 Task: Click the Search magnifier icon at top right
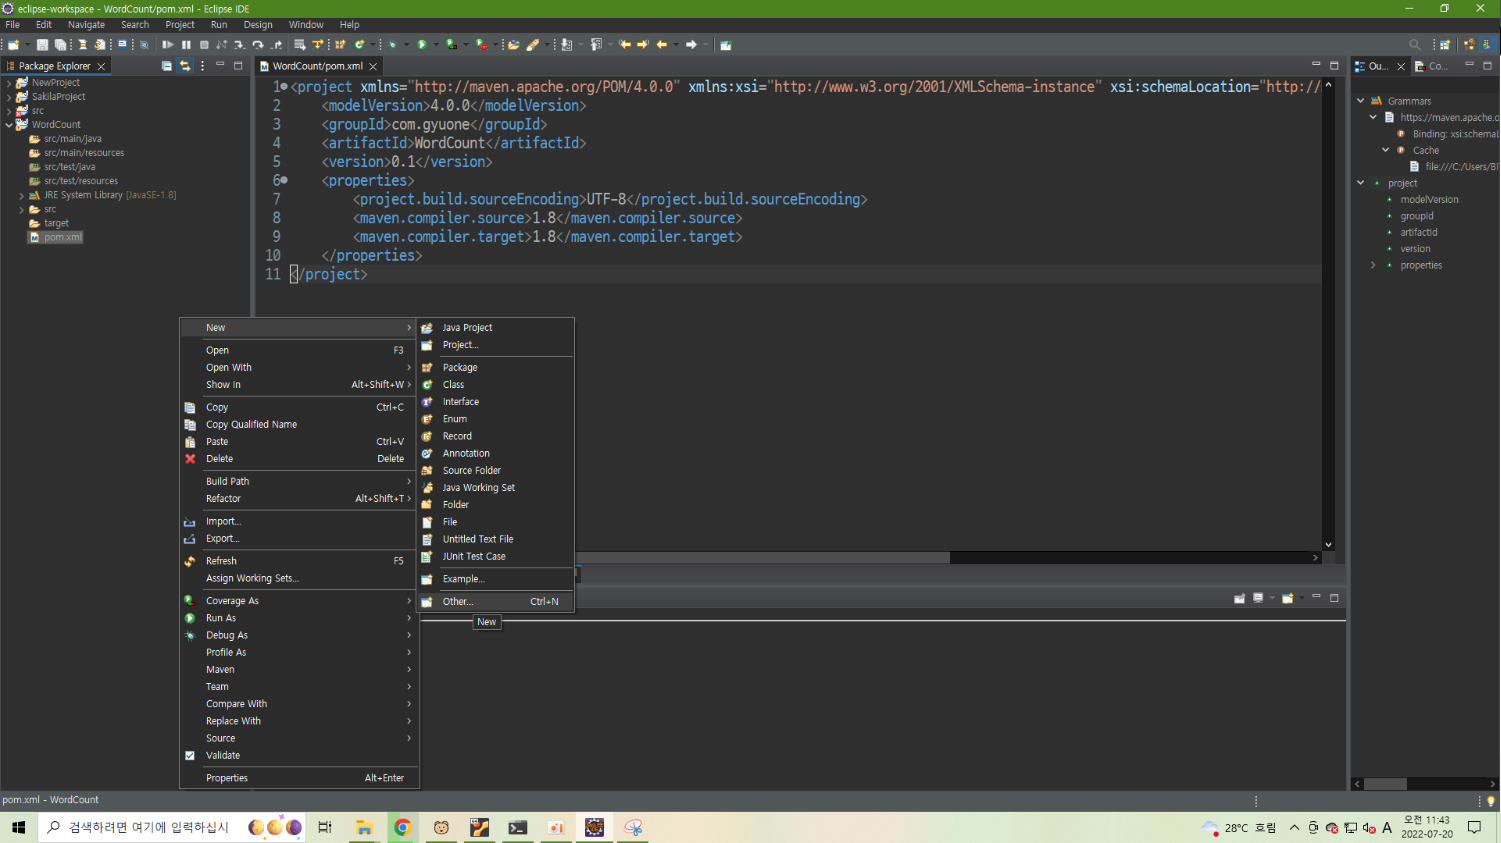[1415, 45]
